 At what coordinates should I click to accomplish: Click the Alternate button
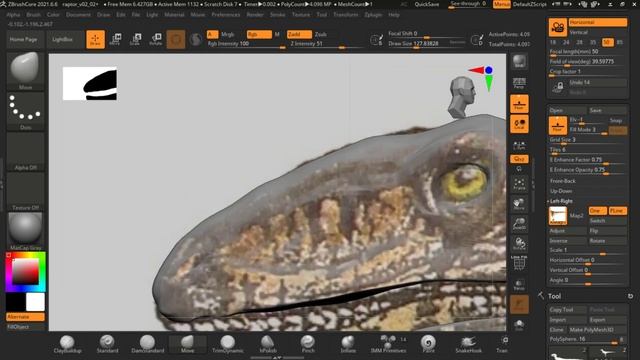point(25,317)
